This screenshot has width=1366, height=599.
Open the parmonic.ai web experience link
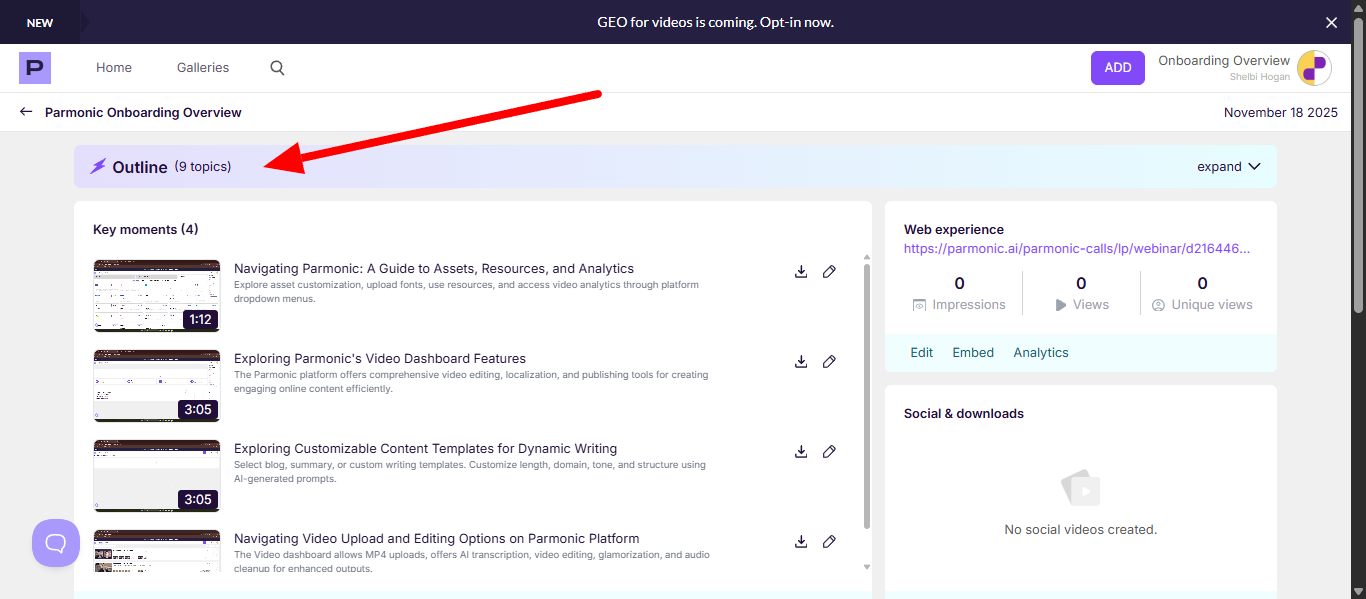(1077, 248)
